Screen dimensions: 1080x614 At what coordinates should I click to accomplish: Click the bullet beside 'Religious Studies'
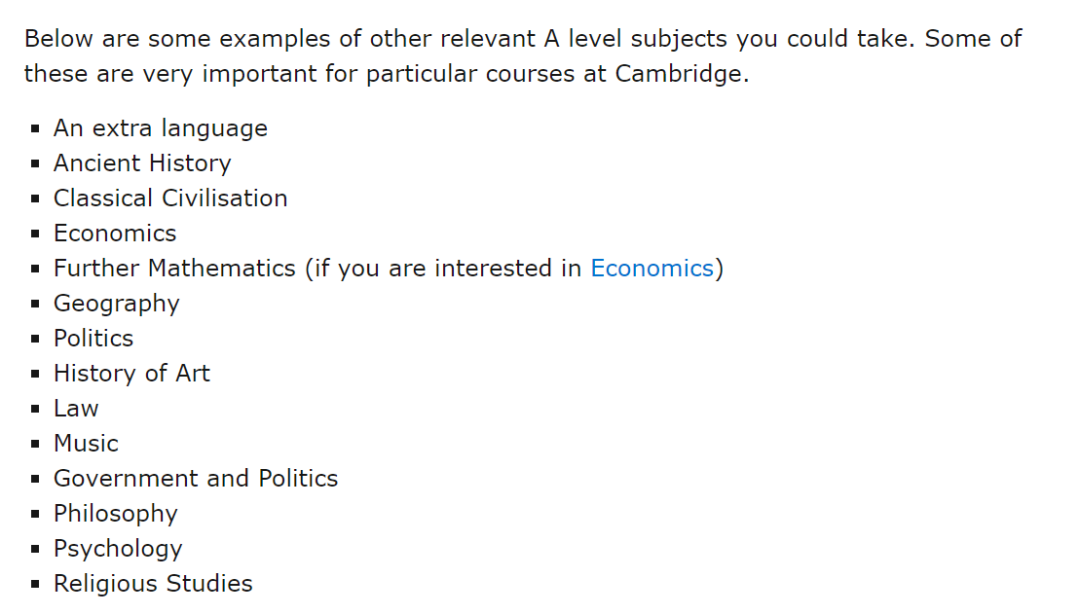[35, 584]
